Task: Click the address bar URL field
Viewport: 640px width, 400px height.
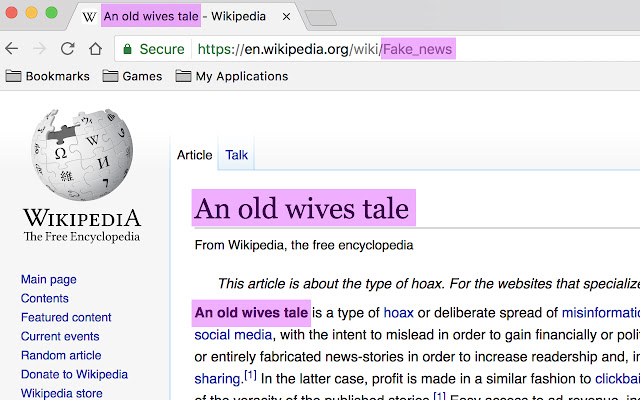Action: pos(378,49)
